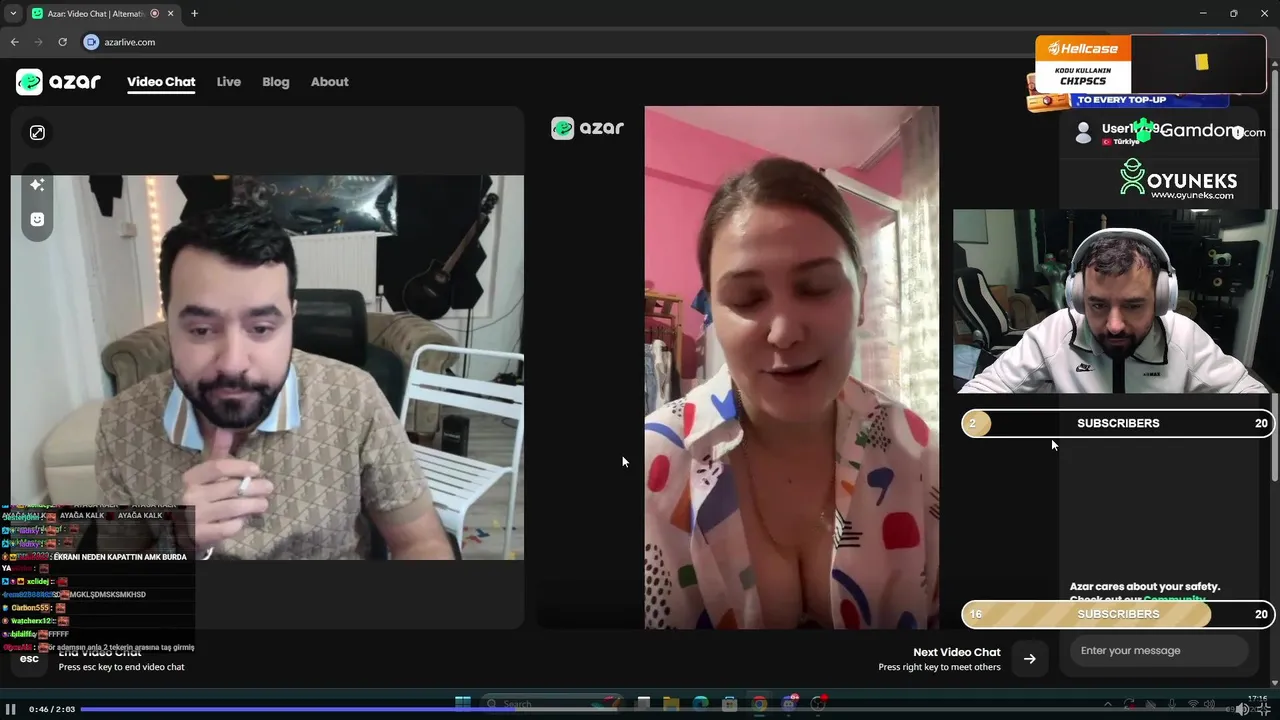Open the About tab

click(329, 82)
